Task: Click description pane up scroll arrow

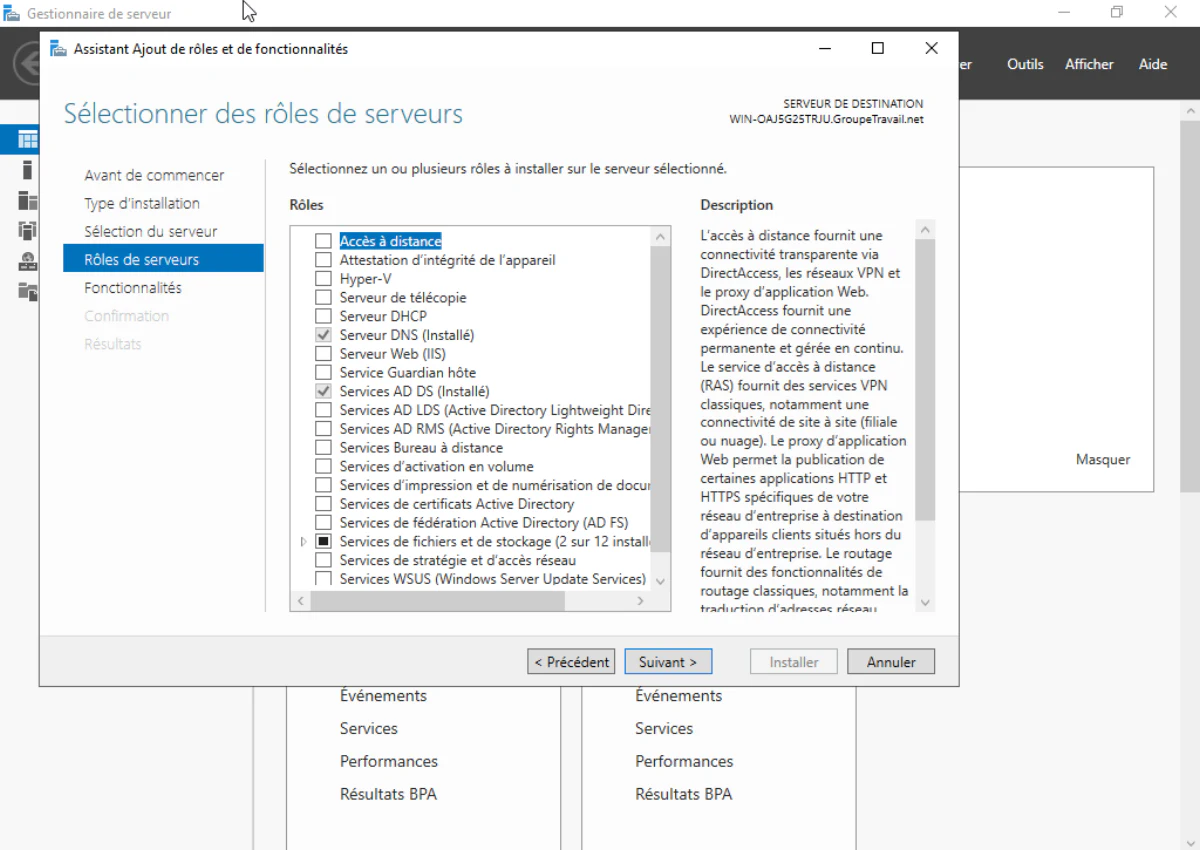Action: [x=925, y=230]
